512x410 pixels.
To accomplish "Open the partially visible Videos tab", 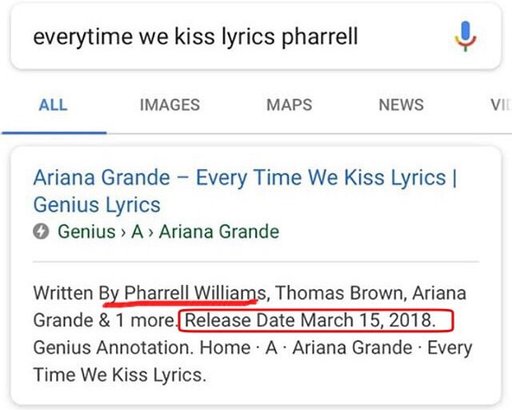I will 501,105.
